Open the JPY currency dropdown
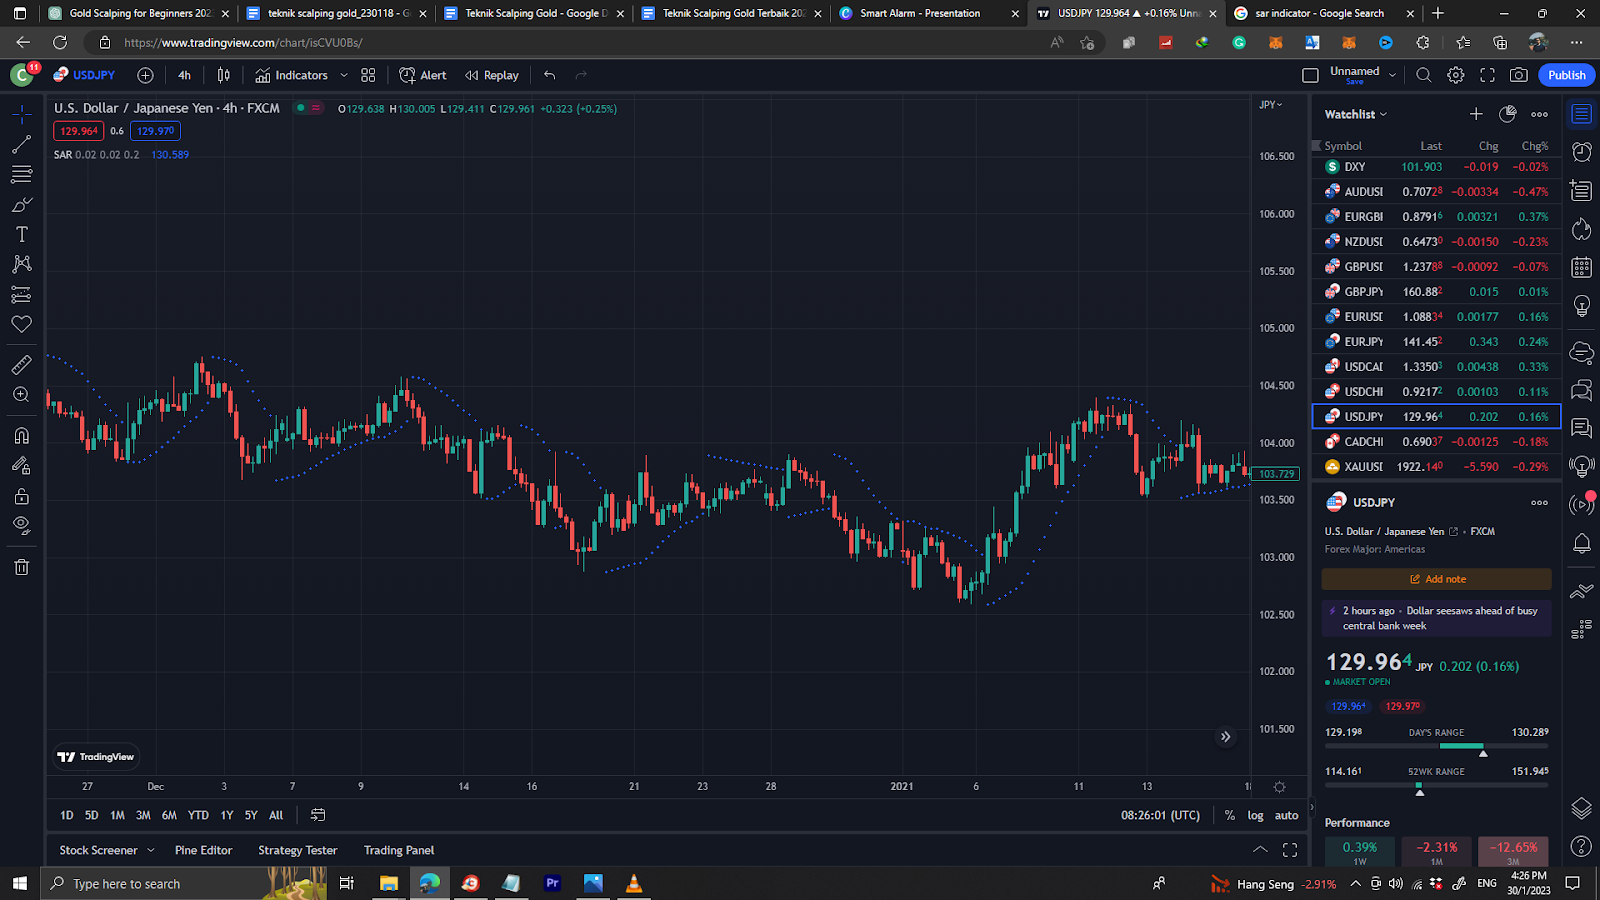Image resolution: width=1600 pixels, height=900 pixels. 1270,105
